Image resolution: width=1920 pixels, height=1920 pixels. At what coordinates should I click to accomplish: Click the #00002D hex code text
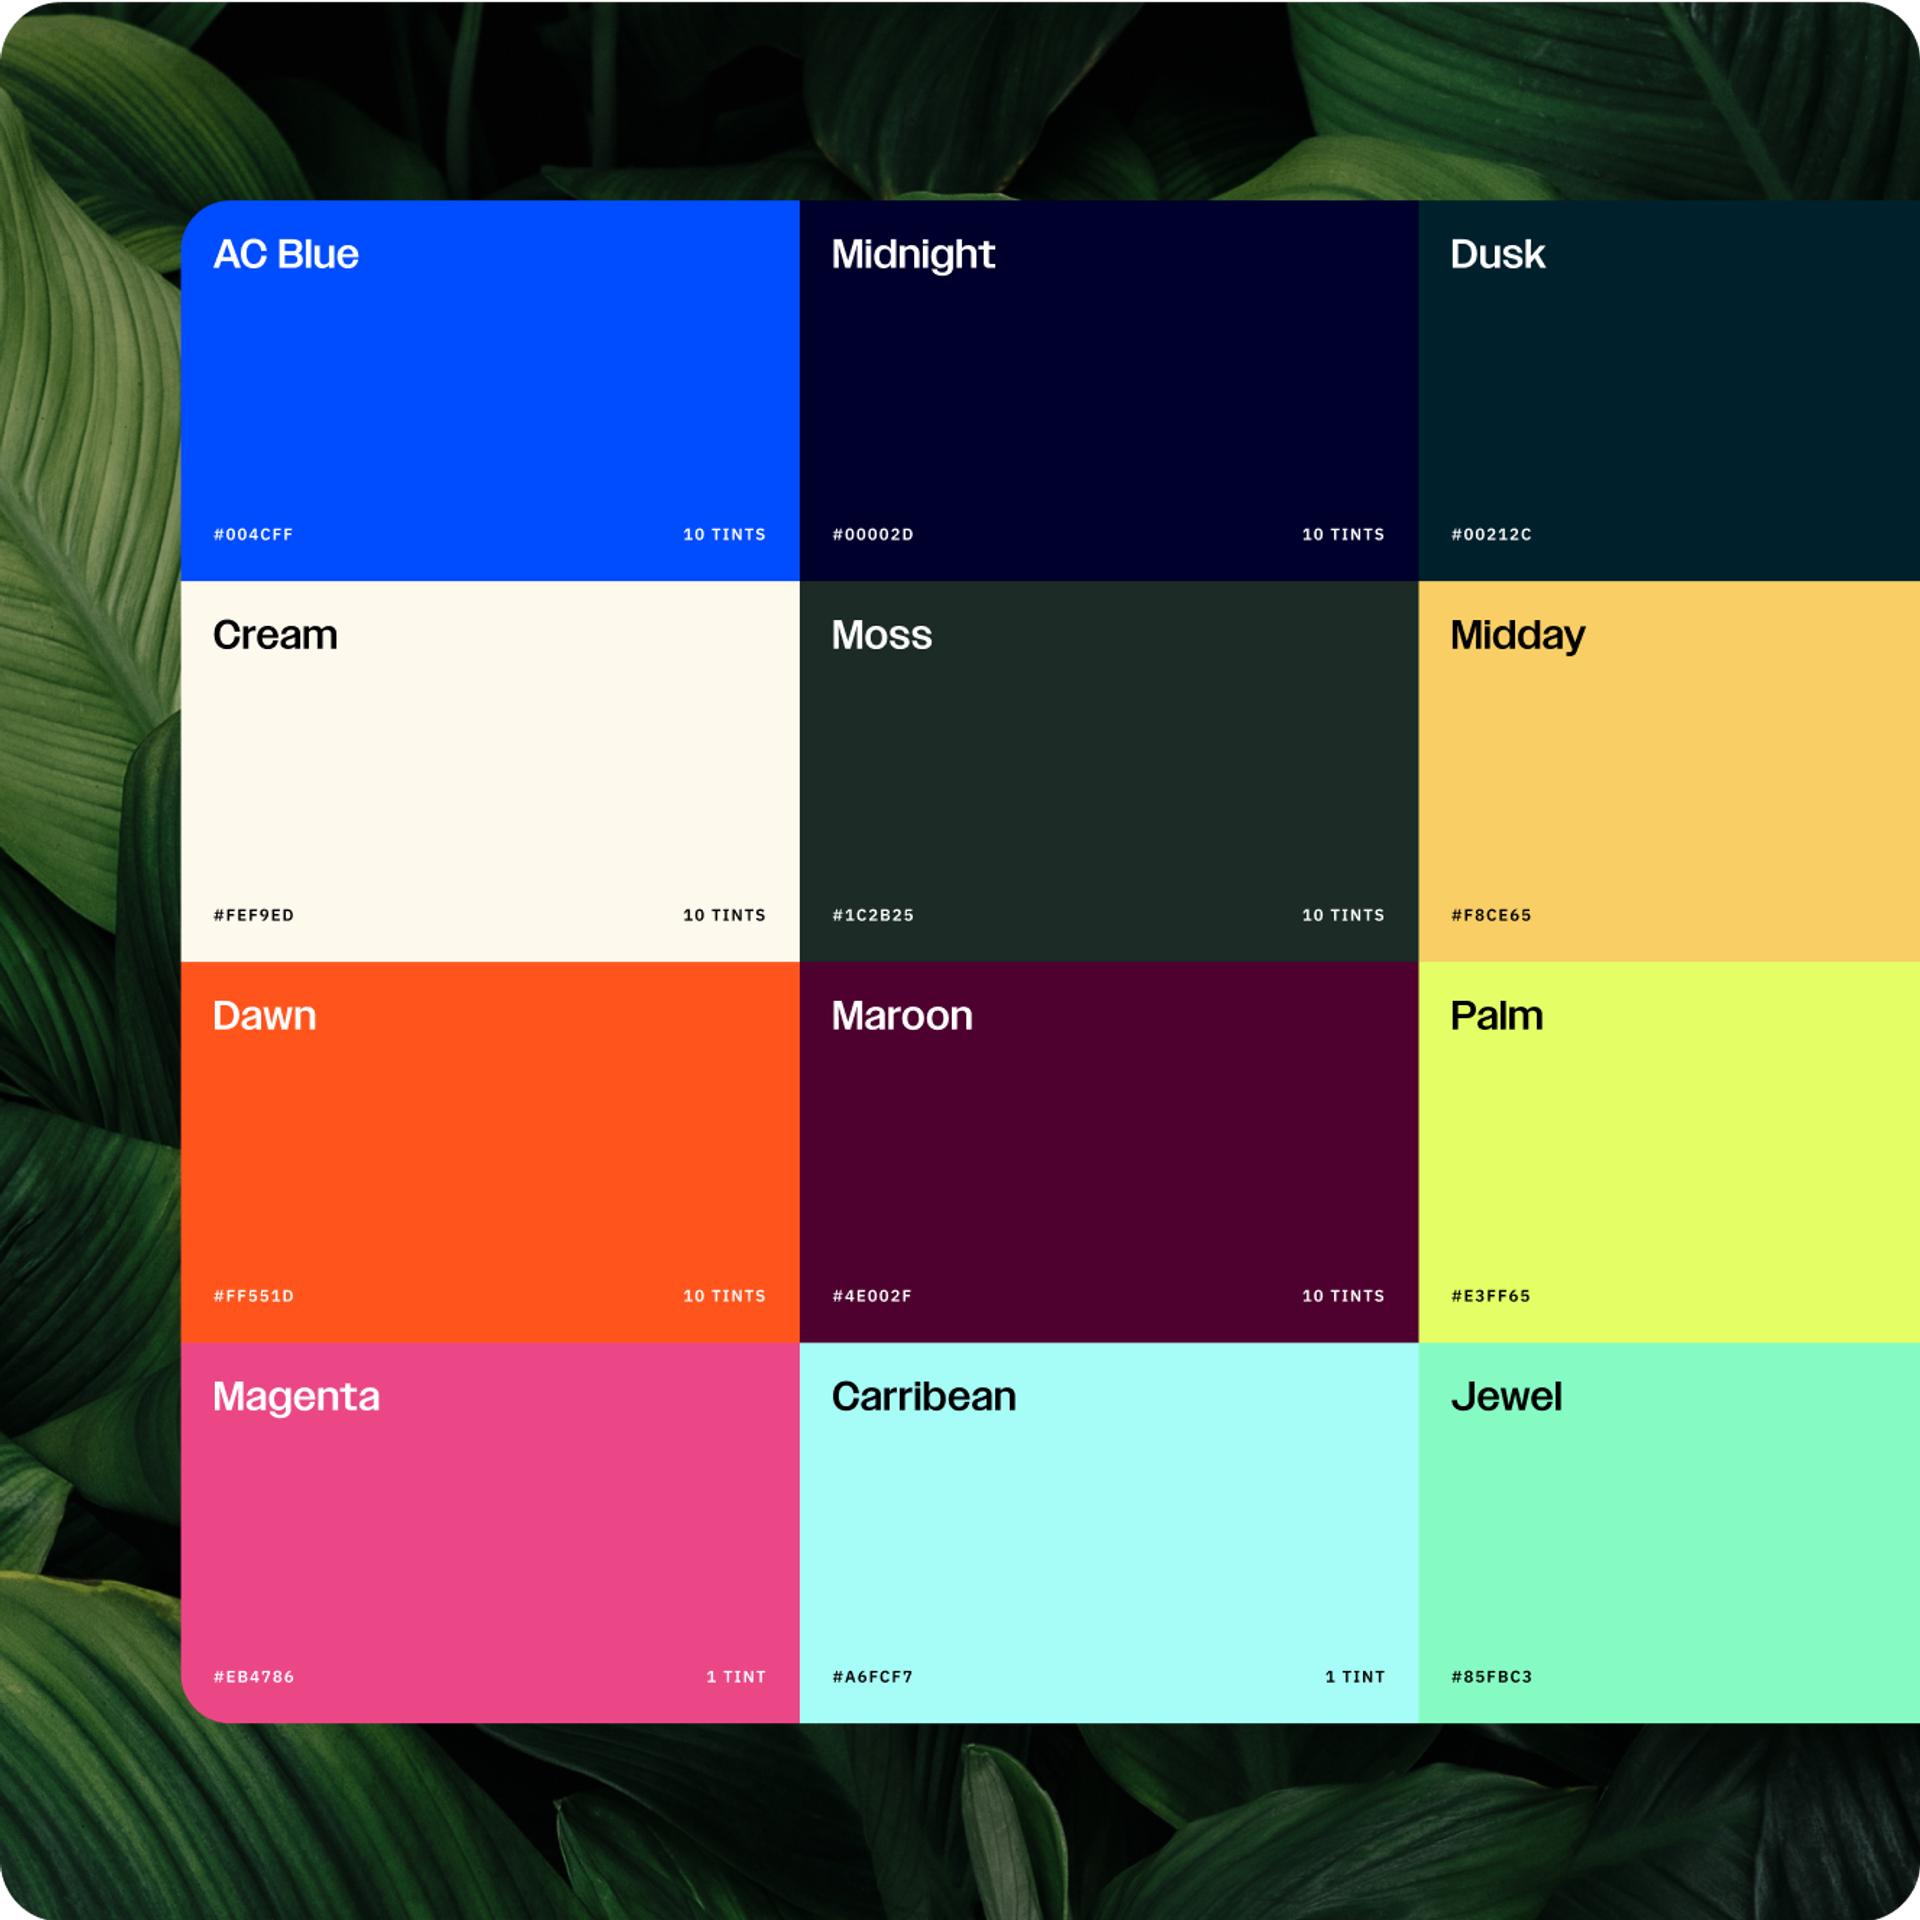point(873,535)
